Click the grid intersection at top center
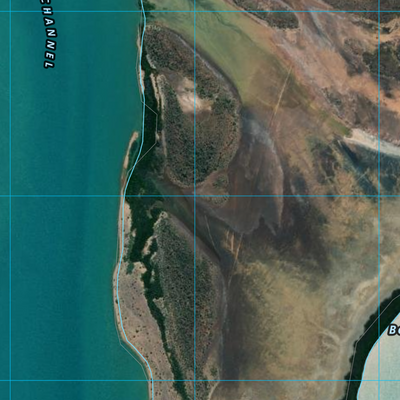Image resolution: width=400 pixels, height=400 pixels. click(x=195, y=11)
